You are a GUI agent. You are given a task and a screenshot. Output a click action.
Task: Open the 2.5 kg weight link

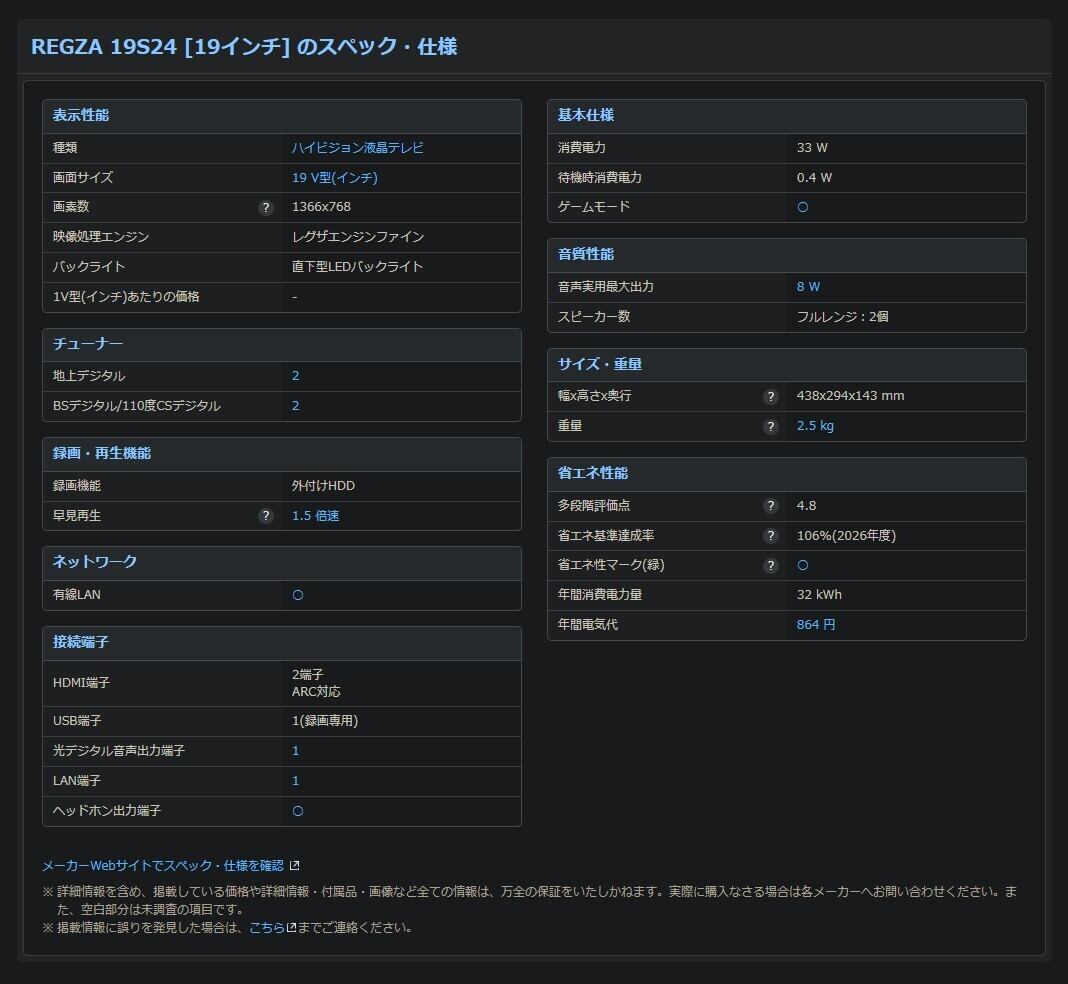point(815,426)
